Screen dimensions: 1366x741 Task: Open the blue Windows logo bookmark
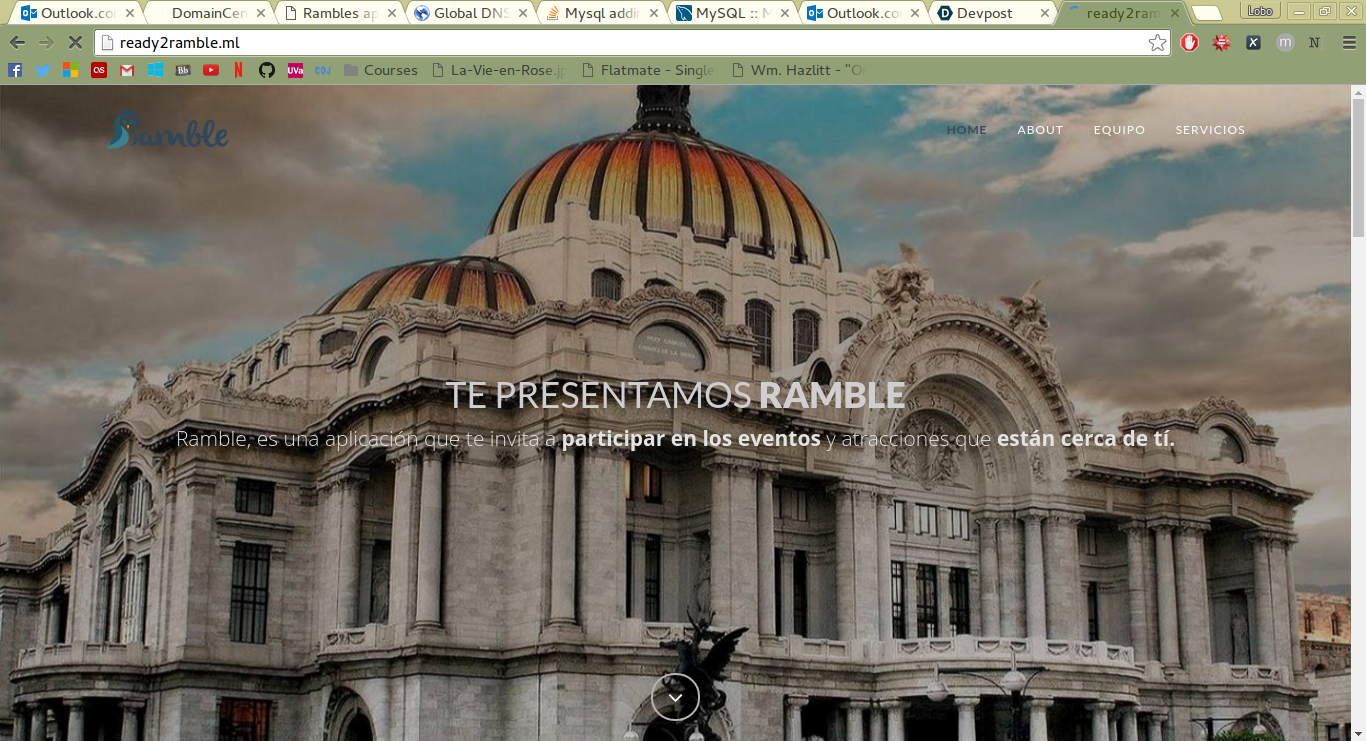coord(155,70)
